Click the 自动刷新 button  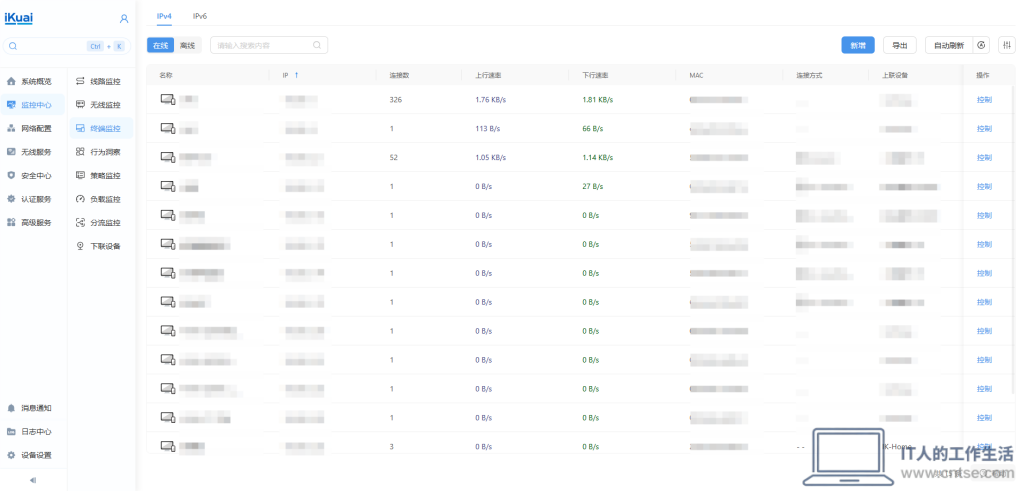[949, 45]
